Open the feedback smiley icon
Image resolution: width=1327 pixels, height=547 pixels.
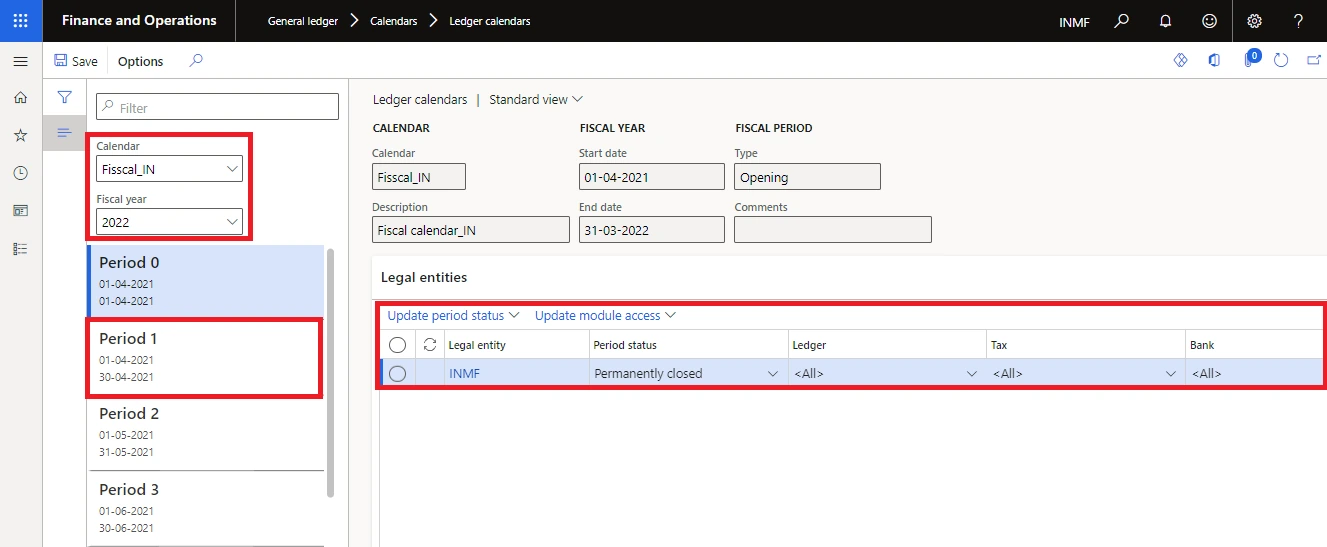(x=1210, y=20)
